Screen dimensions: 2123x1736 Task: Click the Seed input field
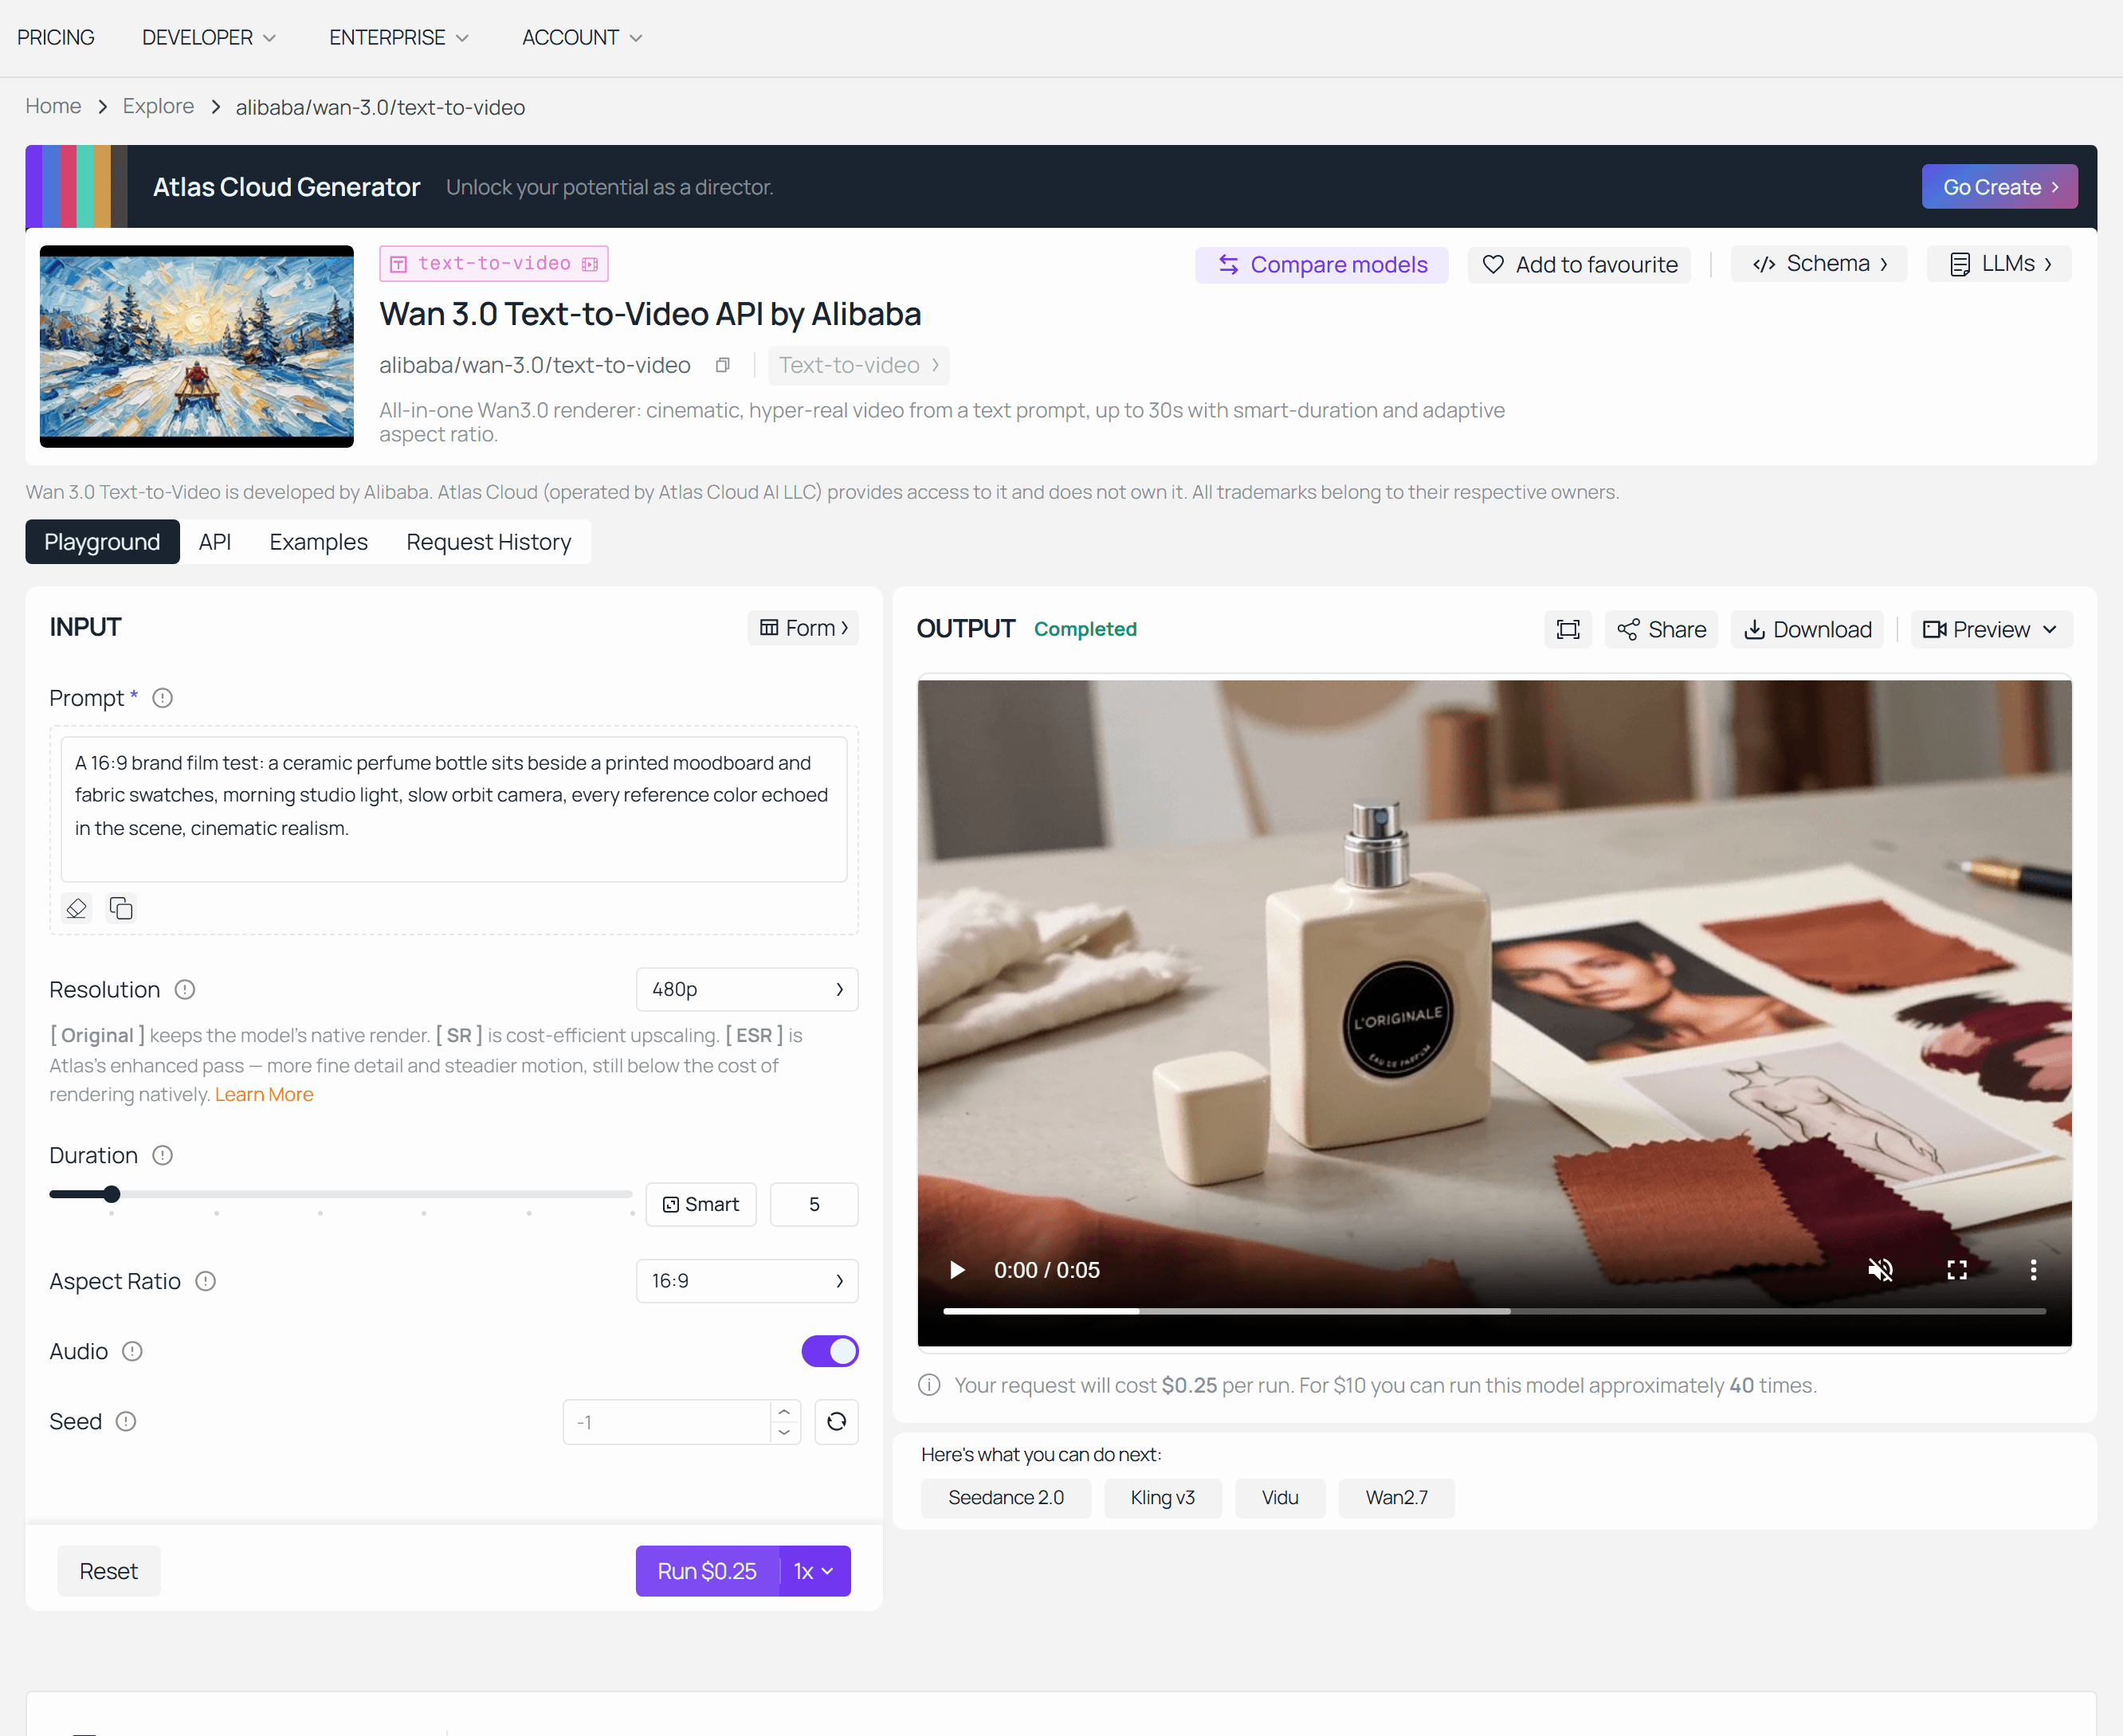(x=667, y=1422)
